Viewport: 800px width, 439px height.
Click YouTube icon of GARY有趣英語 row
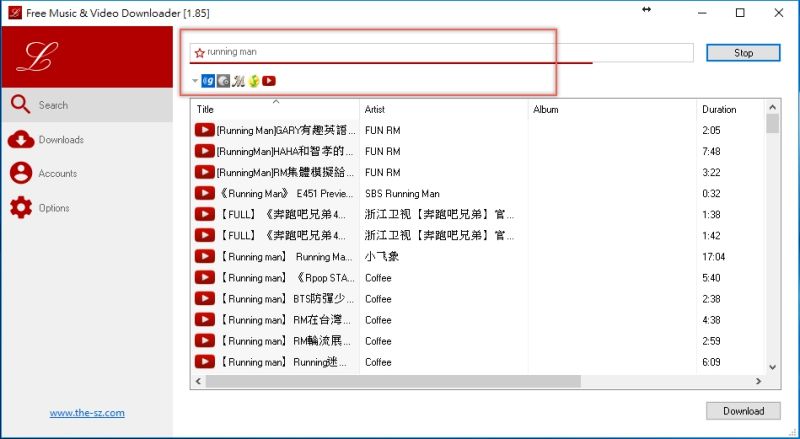tap(205, 130)
